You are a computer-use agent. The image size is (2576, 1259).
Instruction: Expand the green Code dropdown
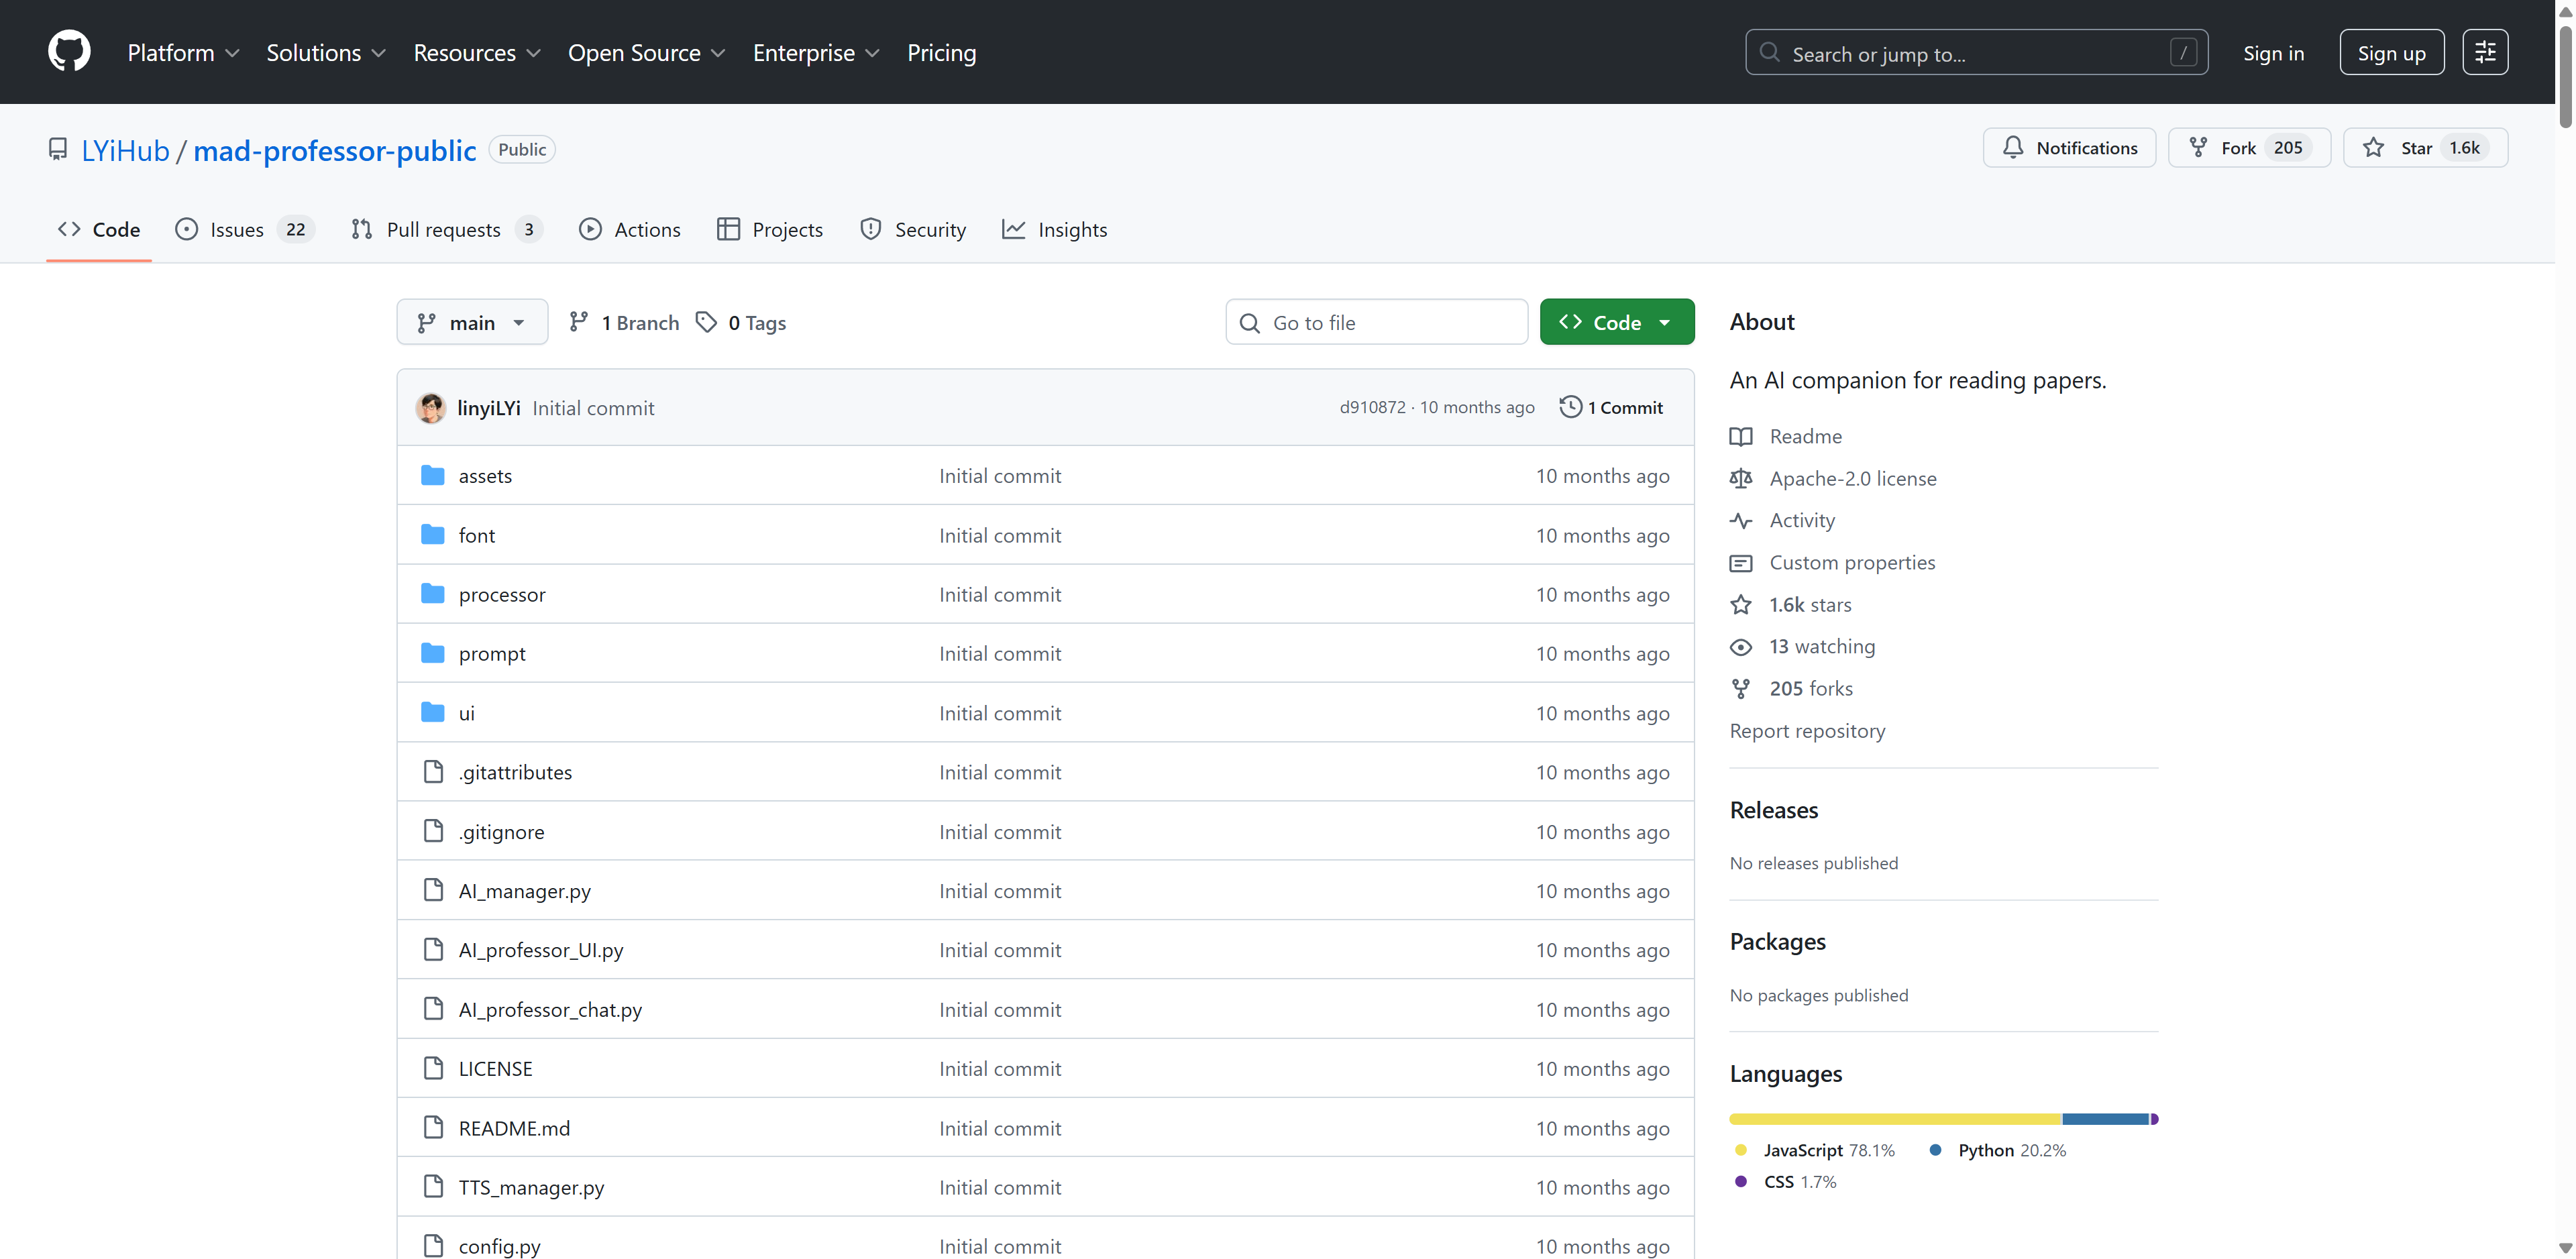click(1616, 323)
